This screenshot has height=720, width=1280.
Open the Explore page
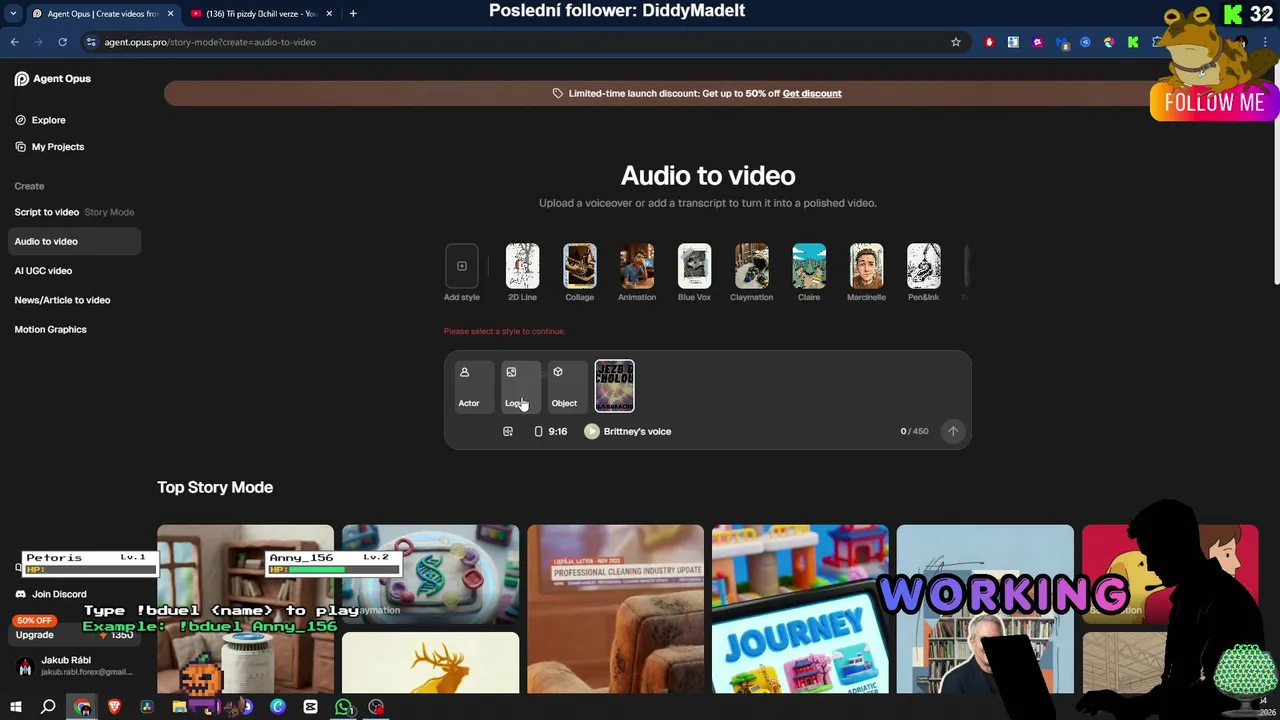[40, 120]
